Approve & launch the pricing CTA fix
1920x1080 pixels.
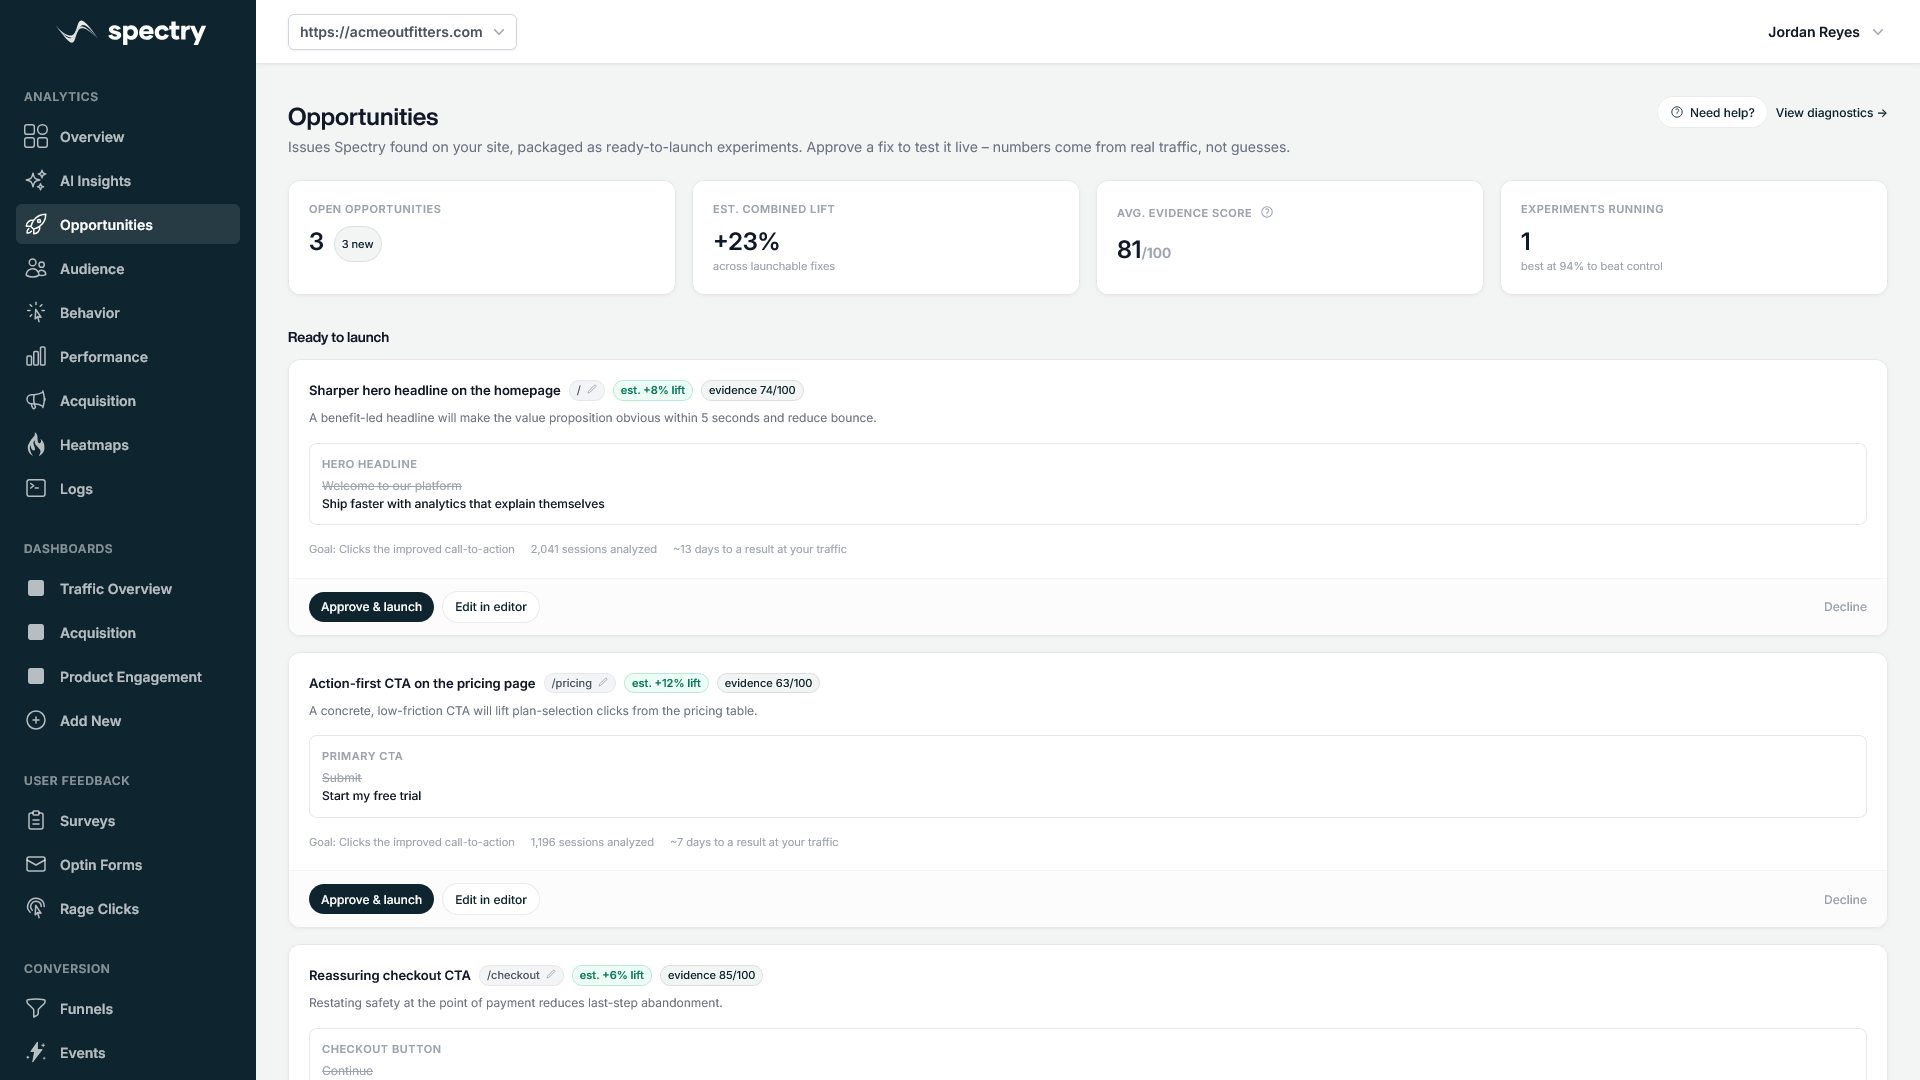click(371, 900)
